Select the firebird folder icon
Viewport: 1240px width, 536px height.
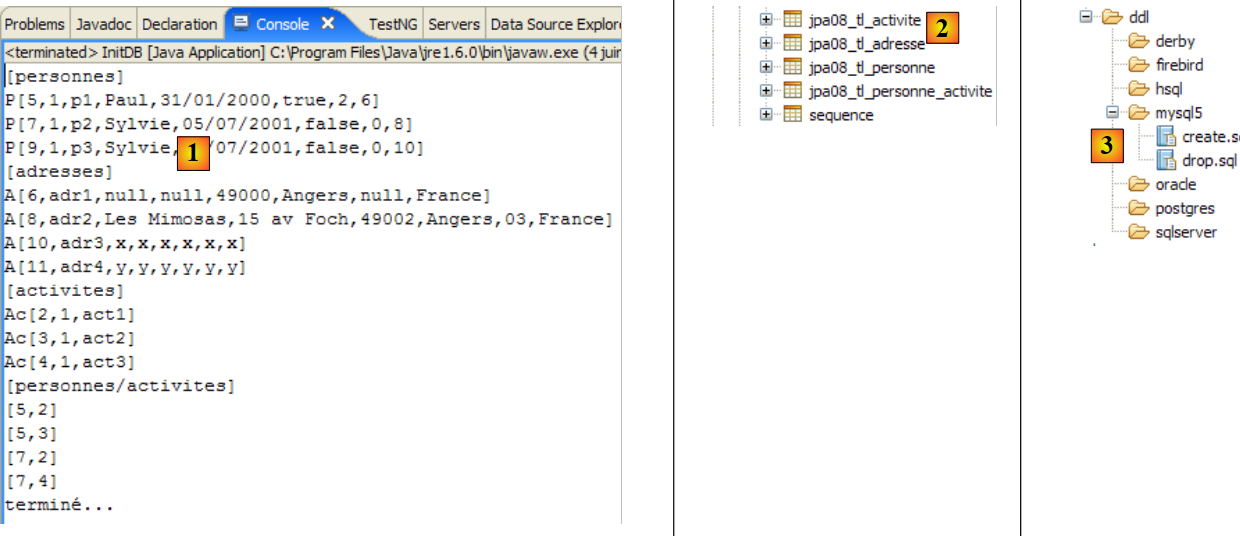click(x=1138, y=65)
